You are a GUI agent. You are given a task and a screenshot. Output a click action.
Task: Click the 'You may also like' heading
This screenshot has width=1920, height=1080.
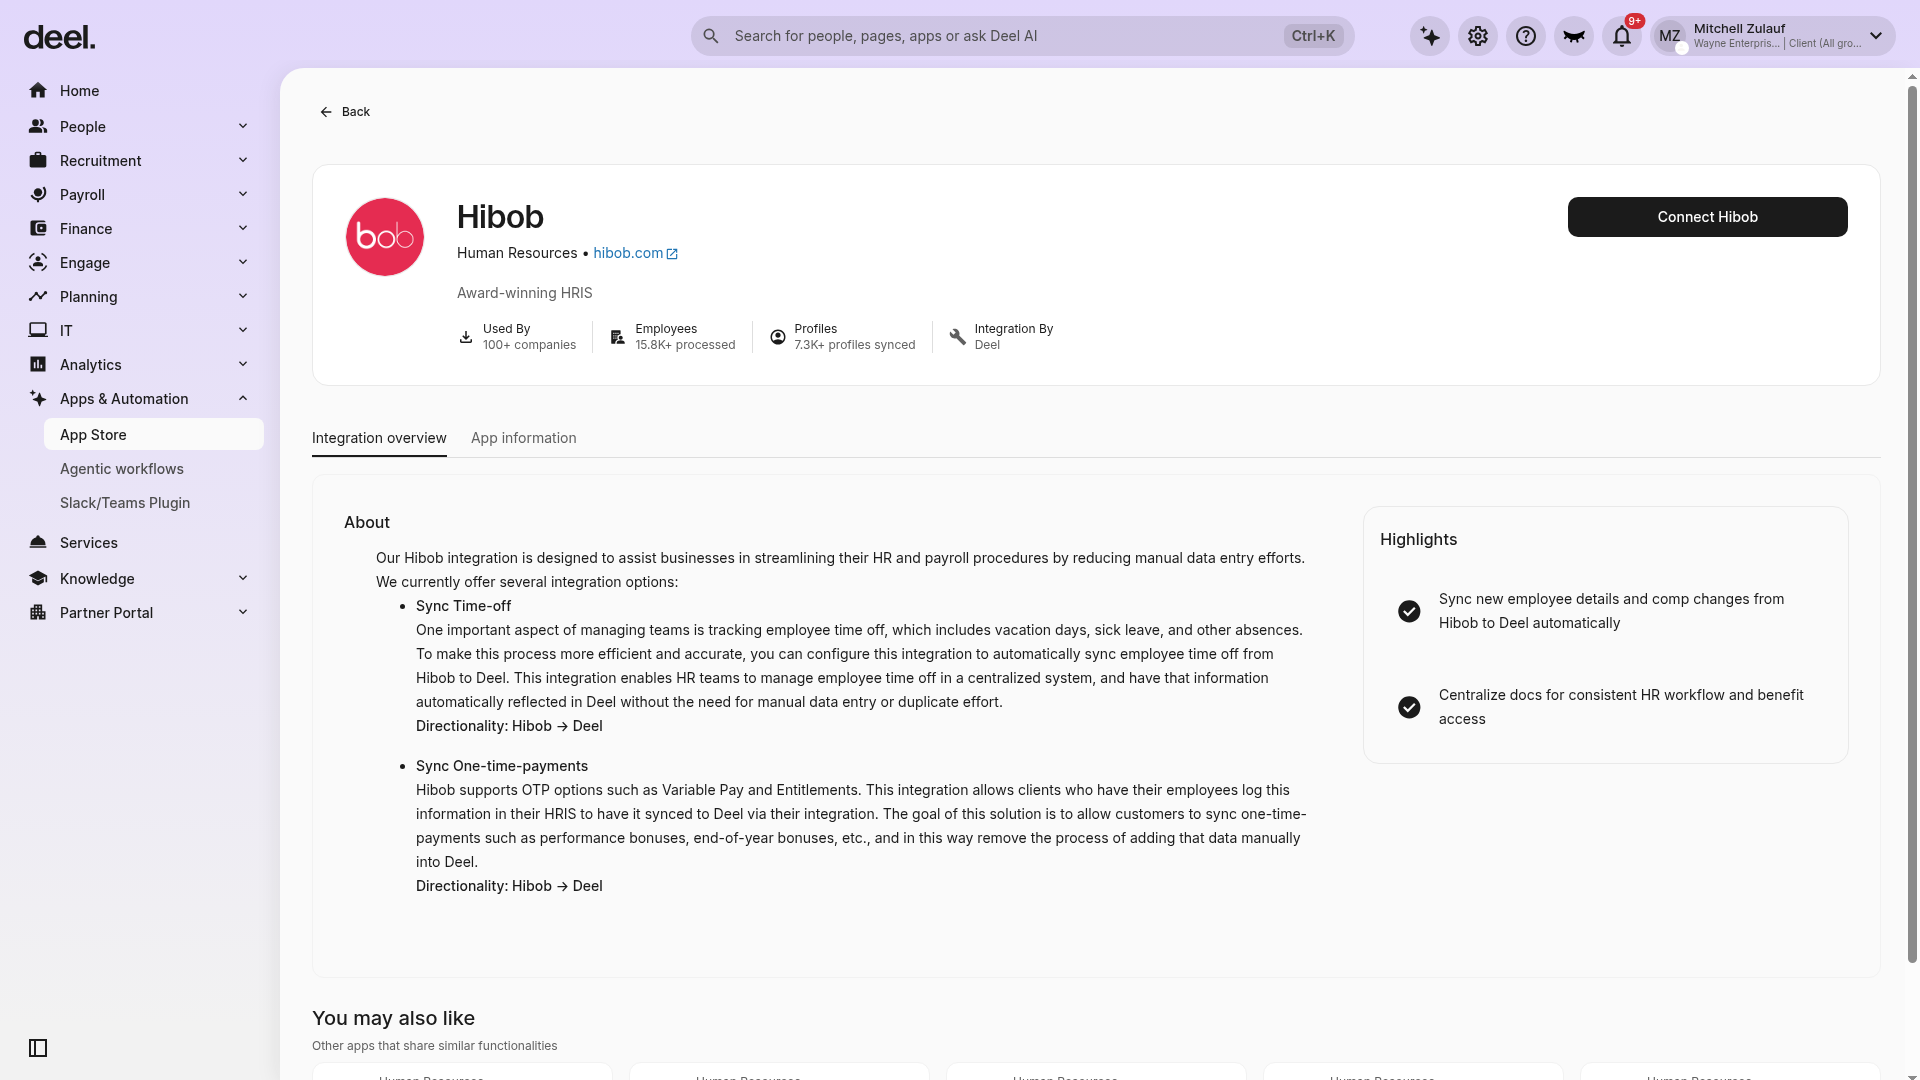[x=393, y=1018]
